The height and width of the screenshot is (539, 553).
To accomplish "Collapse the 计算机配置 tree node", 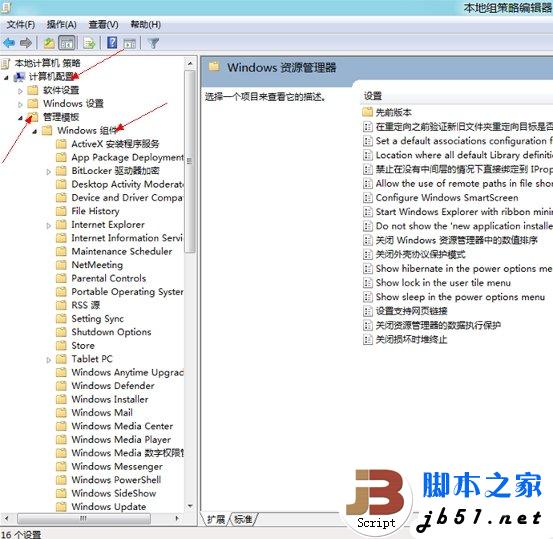I will pos(6,77).
